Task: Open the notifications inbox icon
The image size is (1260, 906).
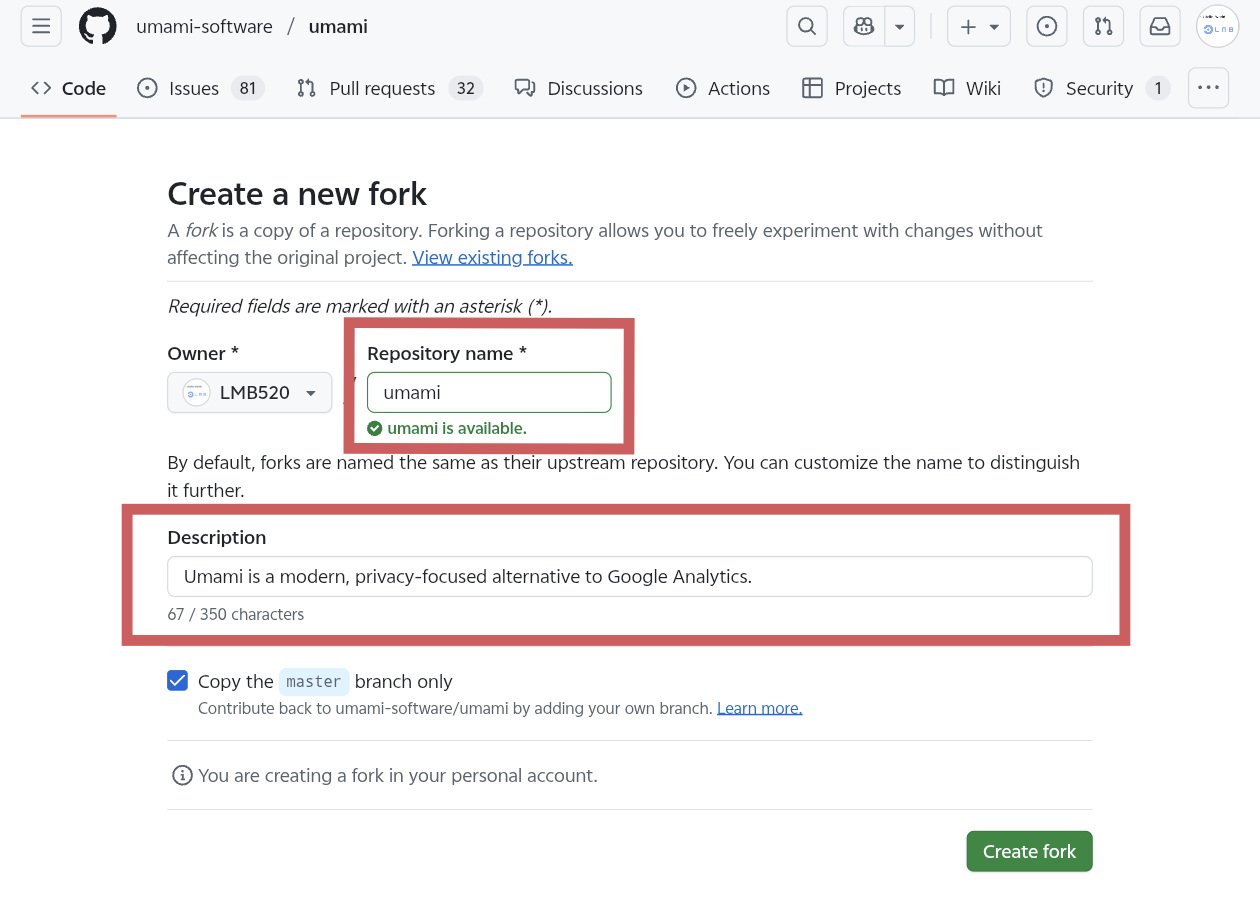Action: click(1160, 27)
